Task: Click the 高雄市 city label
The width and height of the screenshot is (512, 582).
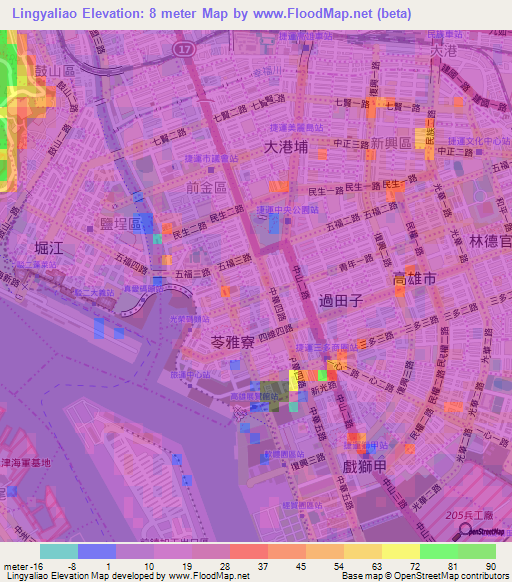Action: coord(414,279)
